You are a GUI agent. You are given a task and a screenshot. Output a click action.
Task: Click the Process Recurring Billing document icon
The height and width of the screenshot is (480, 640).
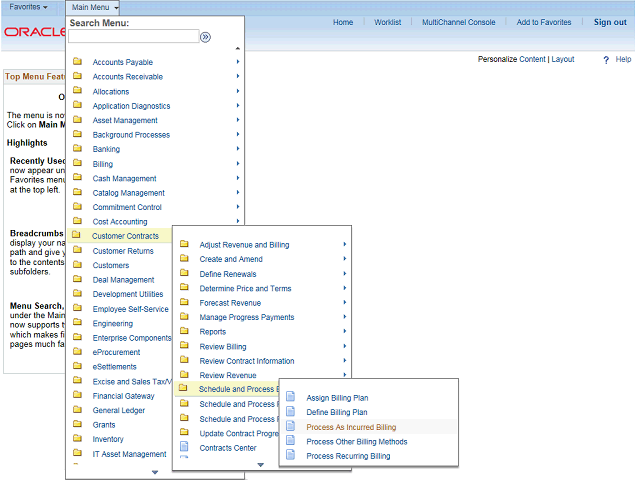tap(291, 456)
